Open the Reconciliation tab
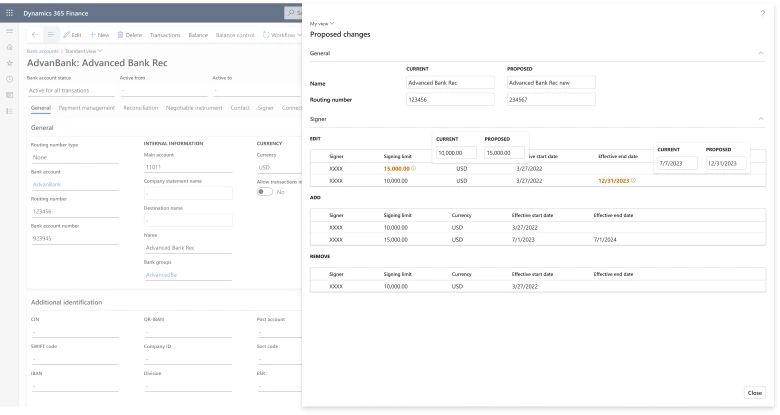 [140, 107]
